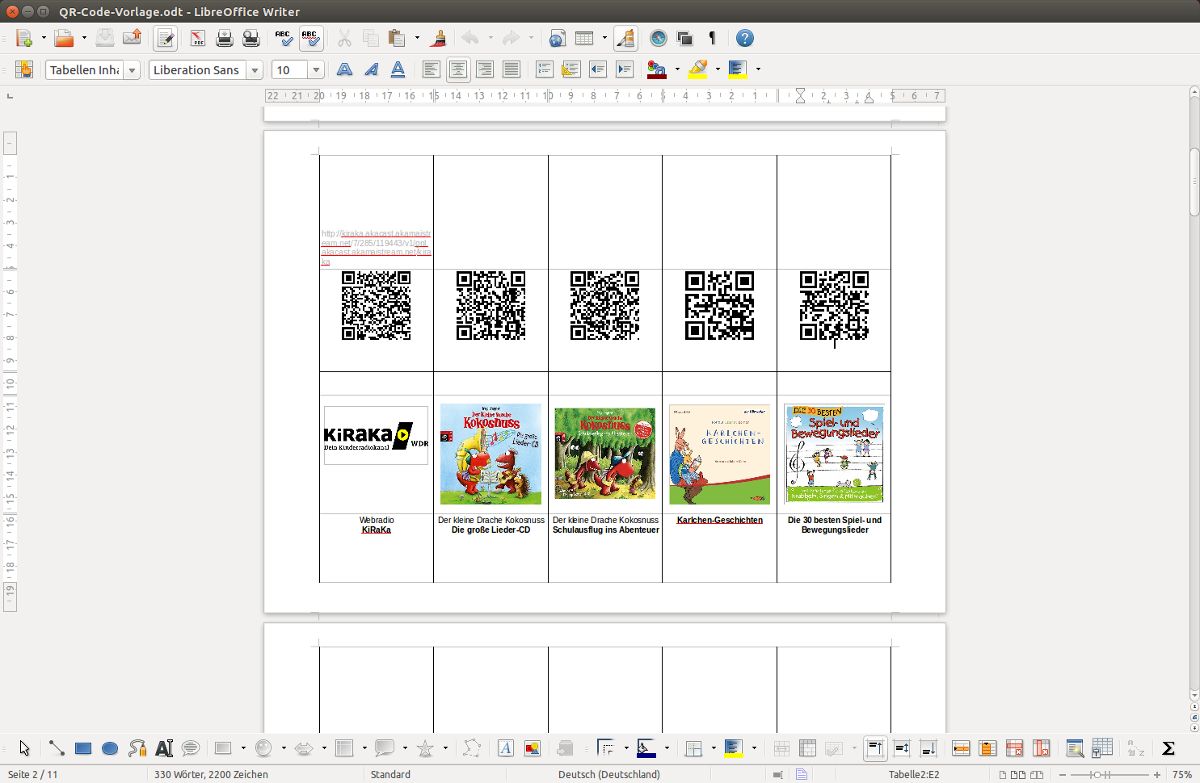Click the Standard page style field

click(390, 774)
